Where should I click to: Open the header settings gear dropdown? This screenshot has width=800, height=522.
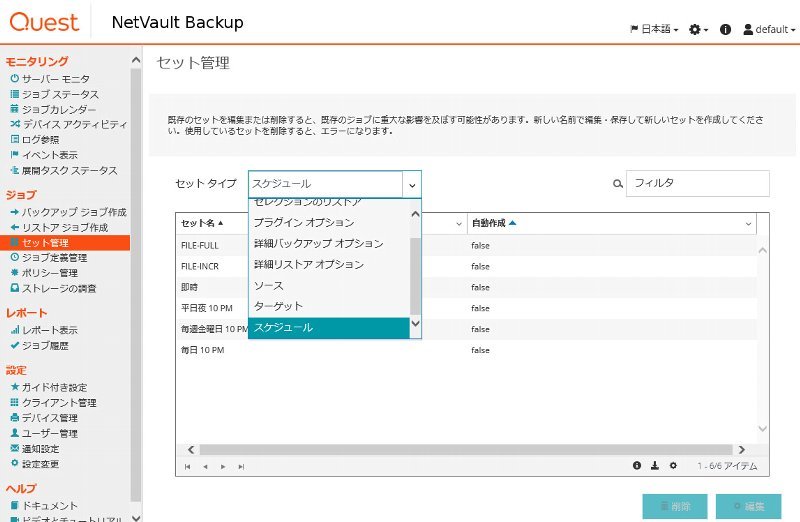pyautogui.click(x=698, y=30)
